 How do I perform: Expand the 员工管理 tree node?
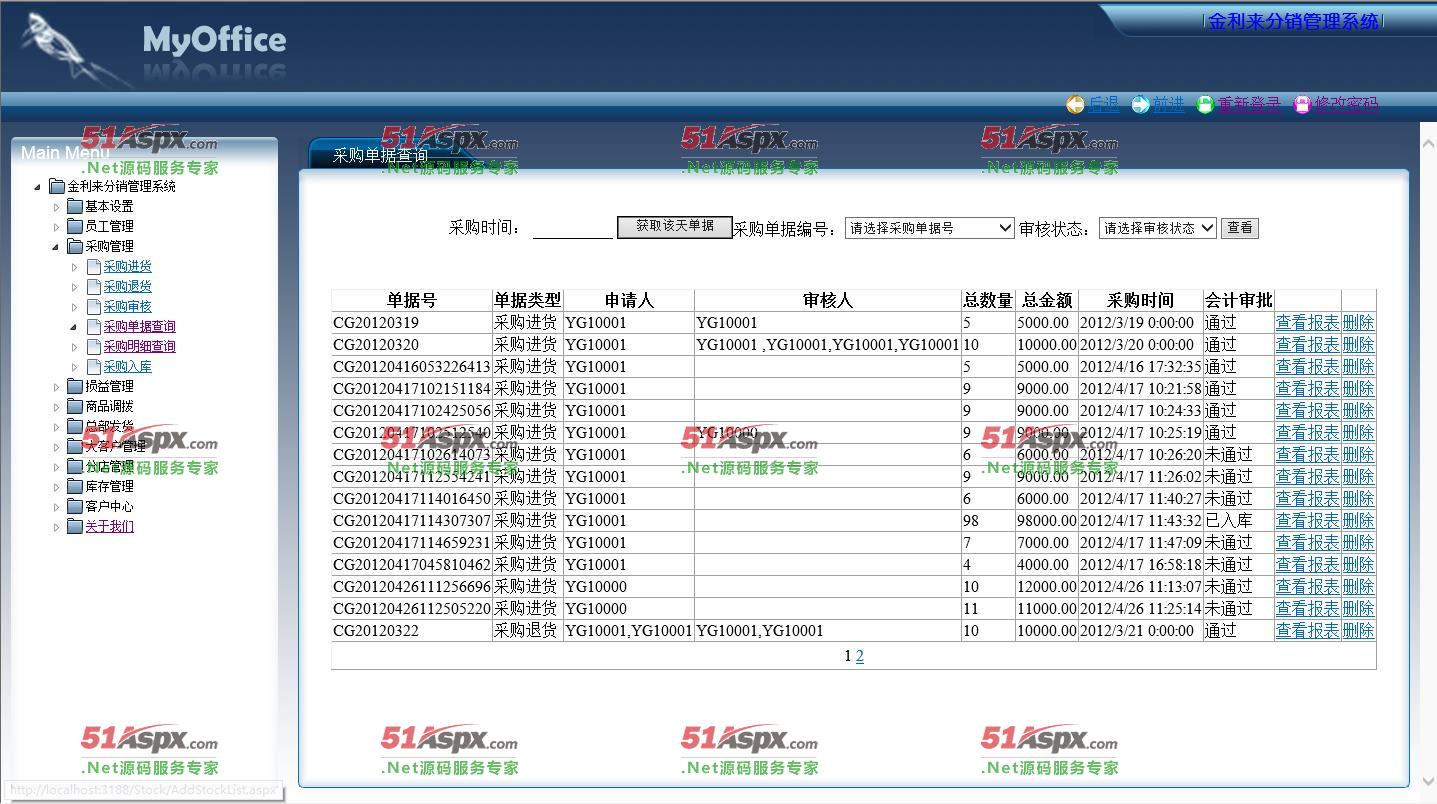(57, 227)
